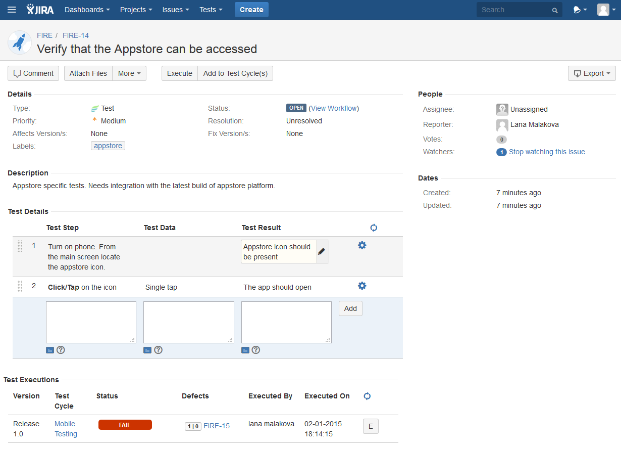The image size is (621, 450).
Task: Open the user profile avatar menu
Action: point(606,10)
